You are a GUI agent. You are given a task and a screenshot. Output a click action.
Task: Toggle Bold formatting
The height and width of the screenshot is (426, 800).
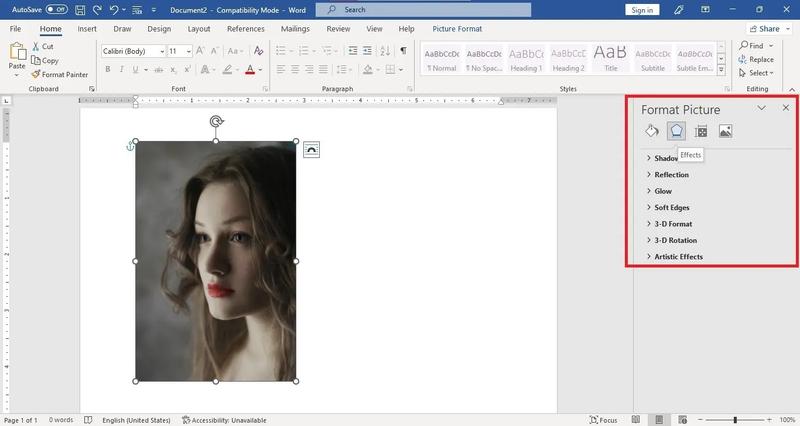(x=108, y=69)
